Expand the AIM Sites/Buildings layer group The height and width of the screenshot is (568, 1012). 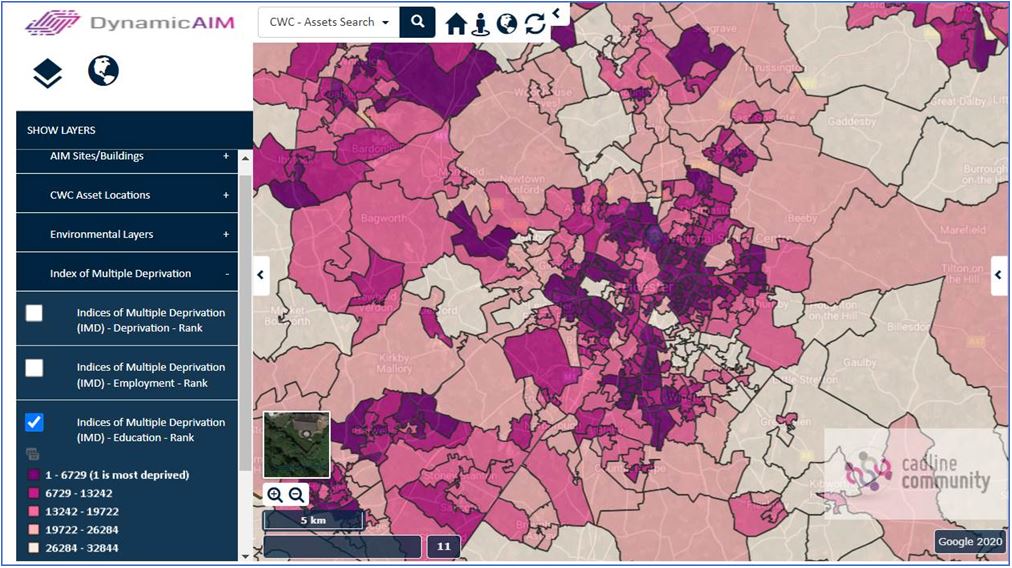coord(226,156)
